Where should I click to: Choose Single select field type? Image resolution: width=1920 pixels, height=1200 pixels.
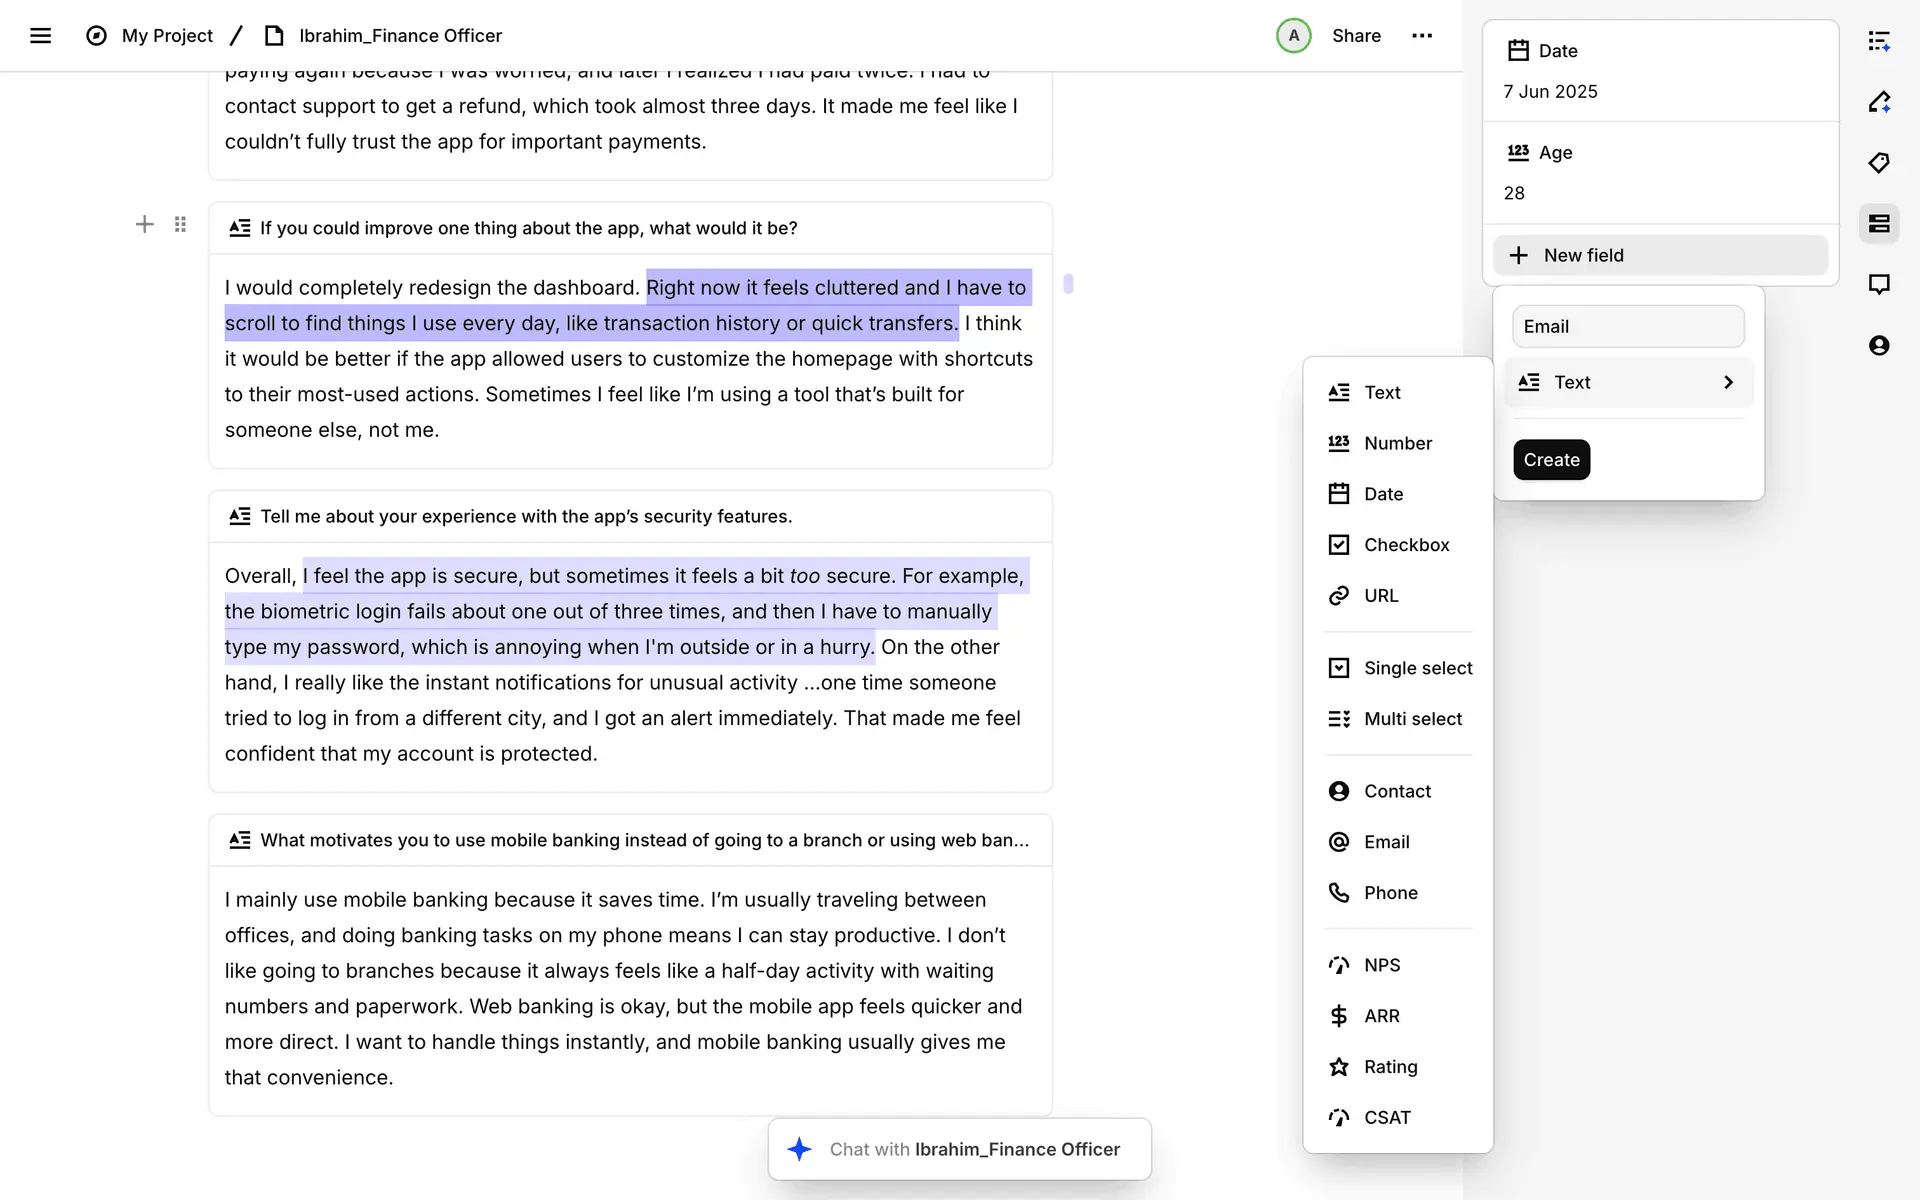coord(1417,668)
